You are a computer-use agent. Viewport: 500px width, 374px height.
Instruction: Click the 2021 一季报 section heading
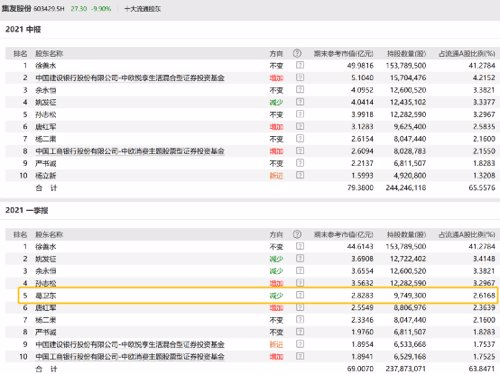pos(27,210)
